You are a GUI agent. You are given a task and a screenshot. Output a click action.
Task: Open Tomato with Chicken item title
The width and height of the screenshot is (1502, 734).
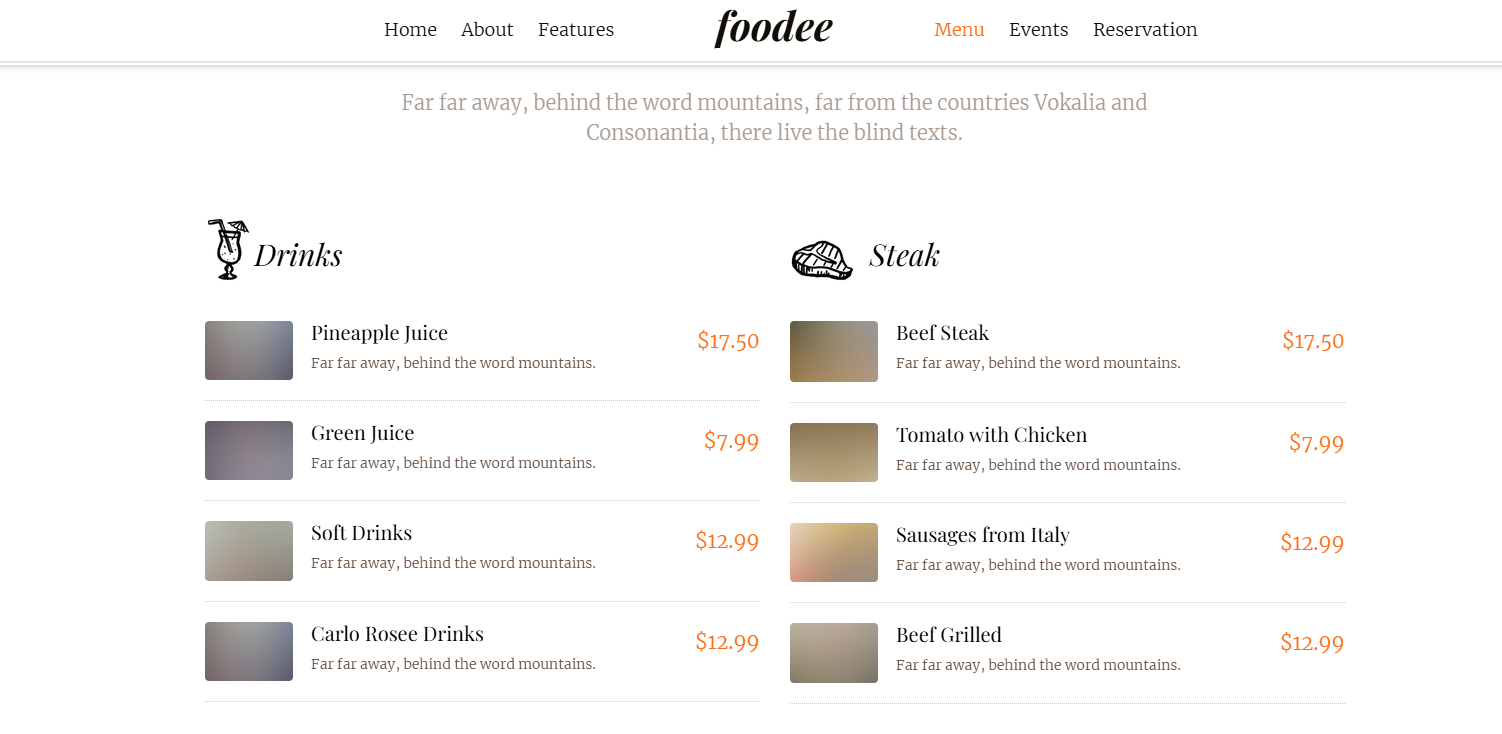pyautogui.click(x=991, y=435)
